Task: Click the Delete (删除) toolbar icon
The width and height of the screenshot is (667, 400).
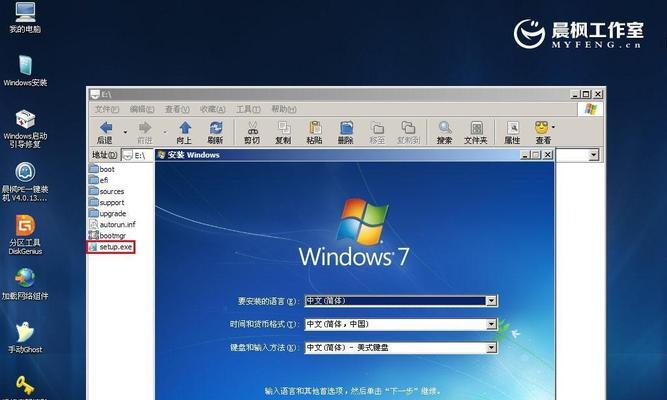Action: point(346,132)
